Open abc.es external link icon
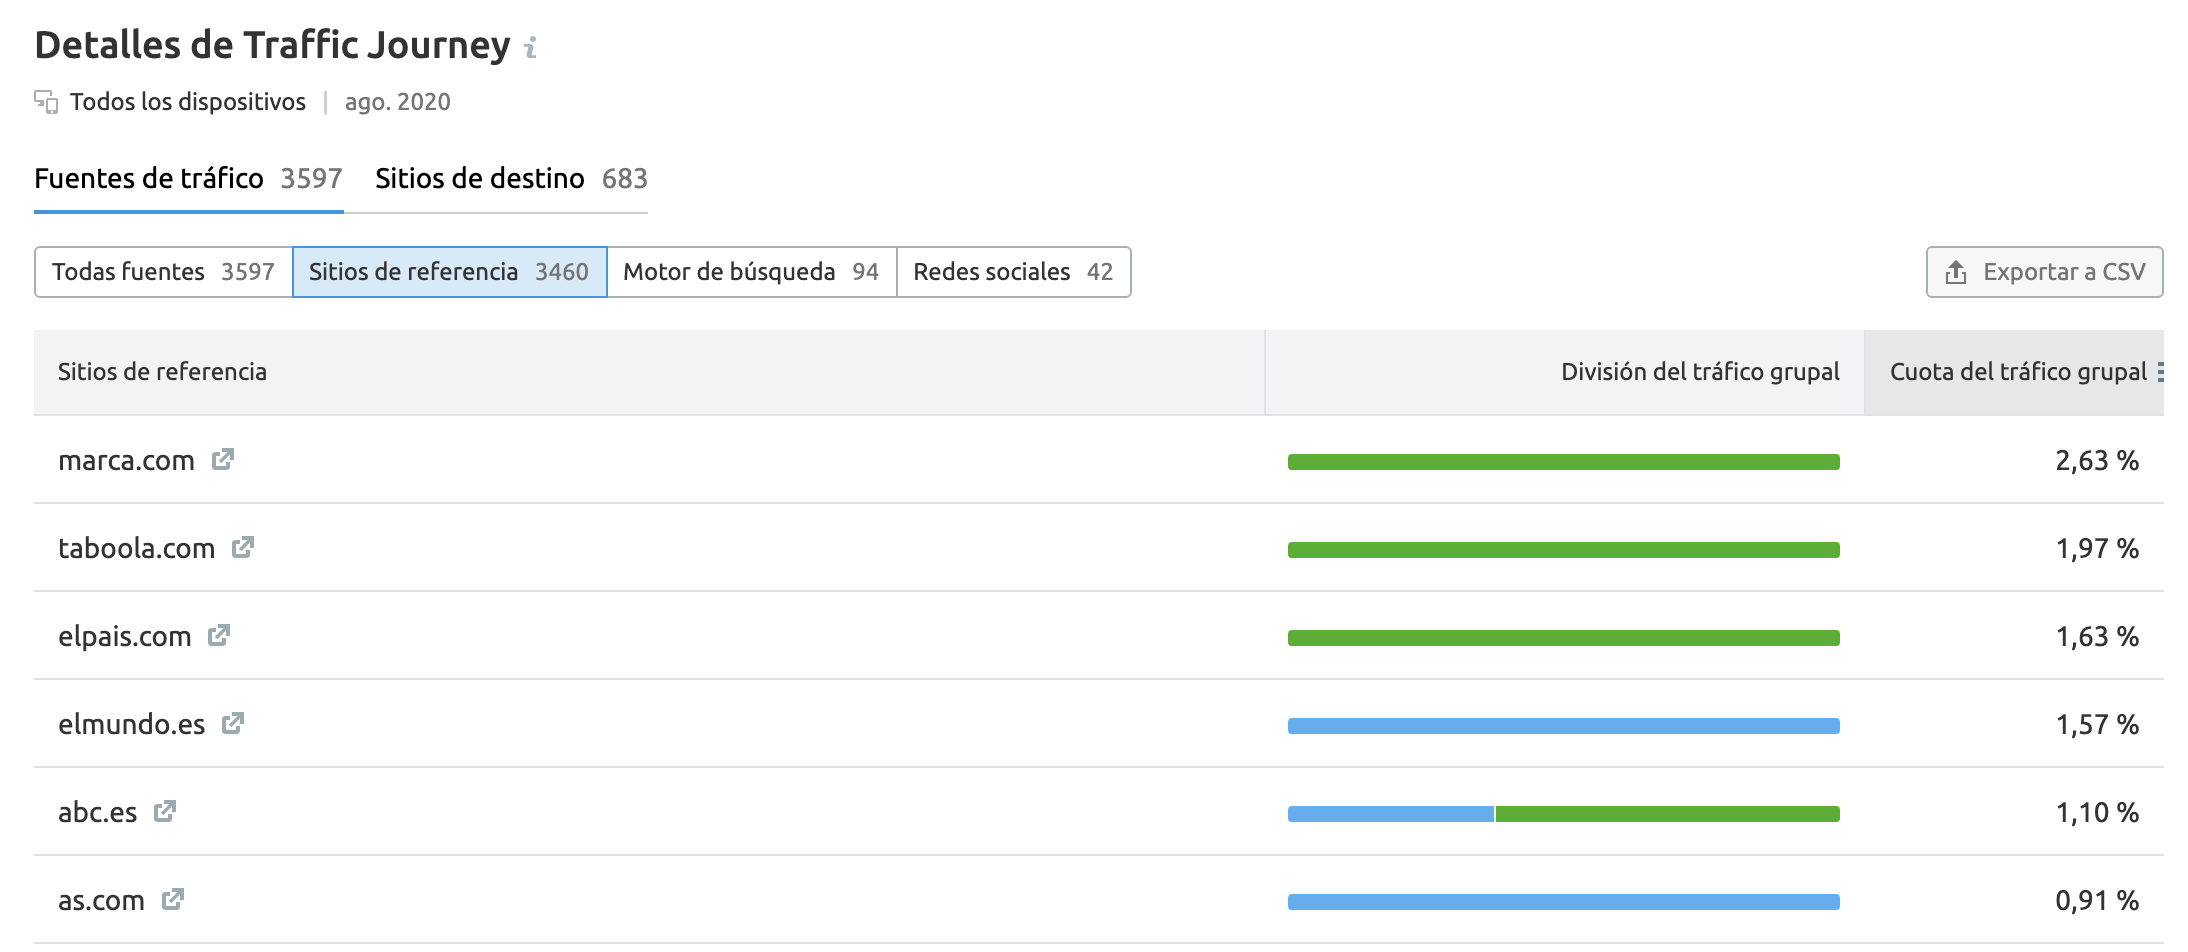2188x952 pixels. (x=165, y=811)
